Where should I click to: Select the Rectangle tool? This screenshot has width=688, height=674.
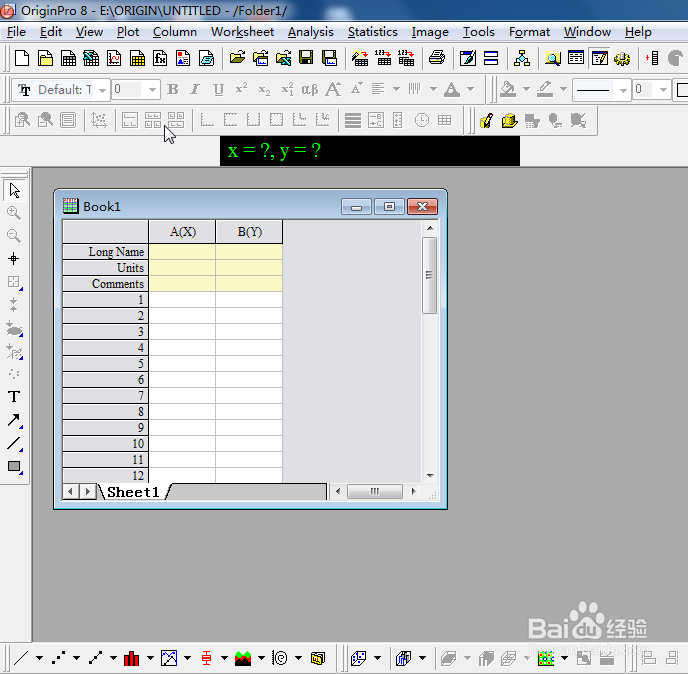14,466
